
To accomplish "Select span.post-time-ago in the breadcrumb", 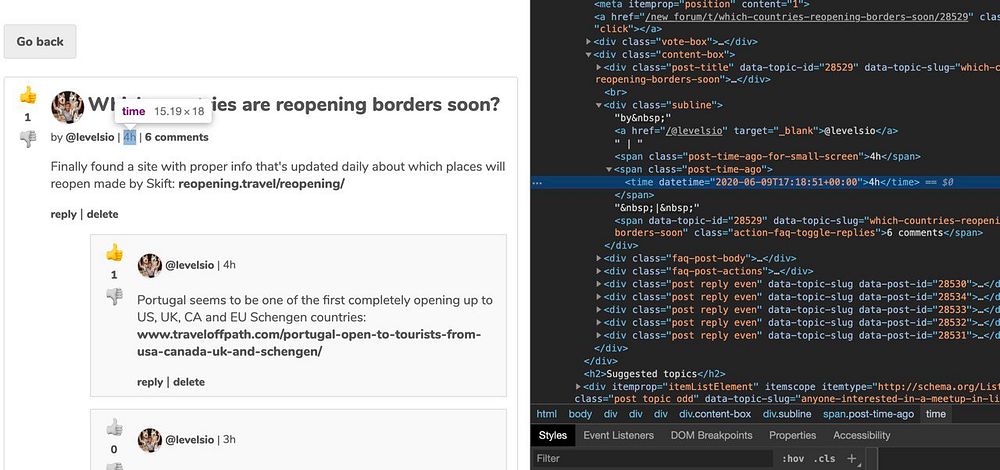I will [x=868, y=414].
